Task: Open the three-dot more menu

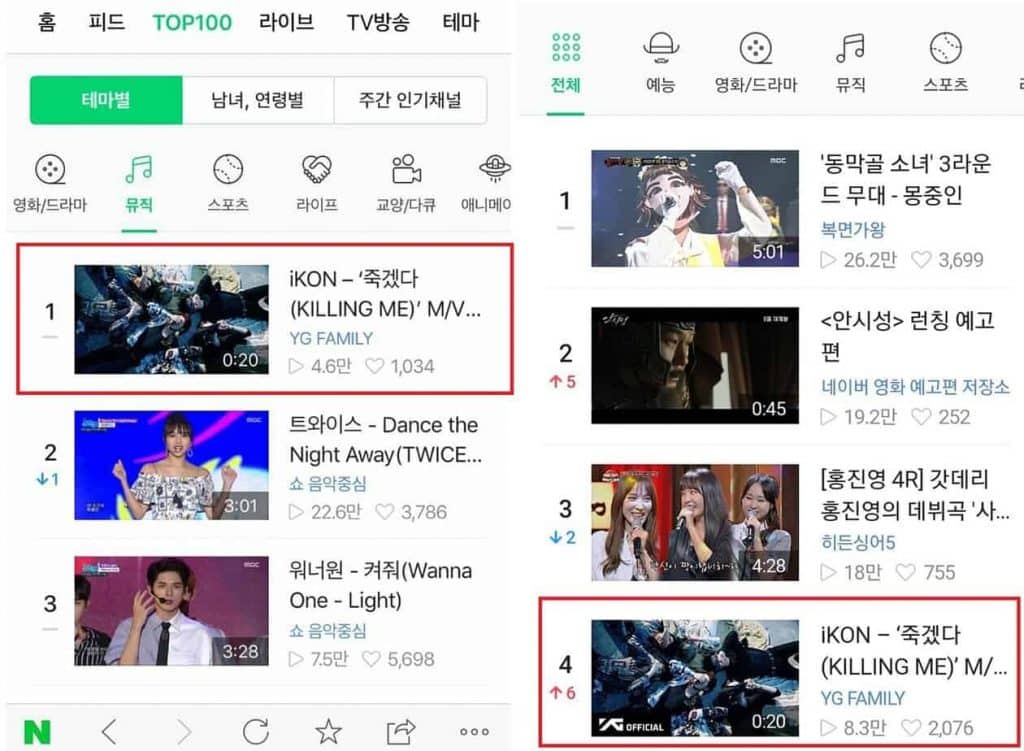Action: coord(474,731)
